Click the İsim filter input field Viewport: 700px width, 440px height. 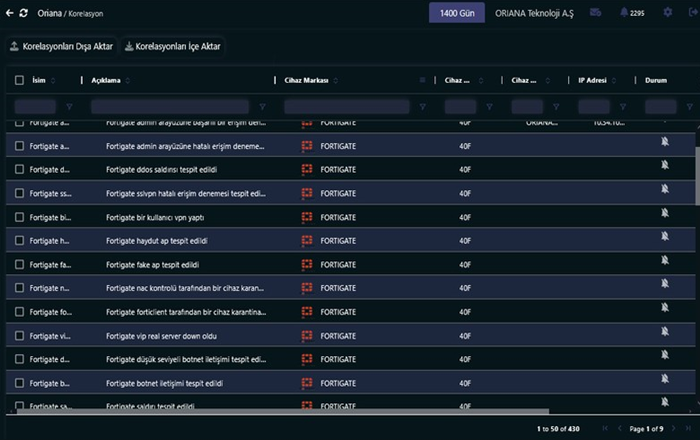click(x=35, y=107)
